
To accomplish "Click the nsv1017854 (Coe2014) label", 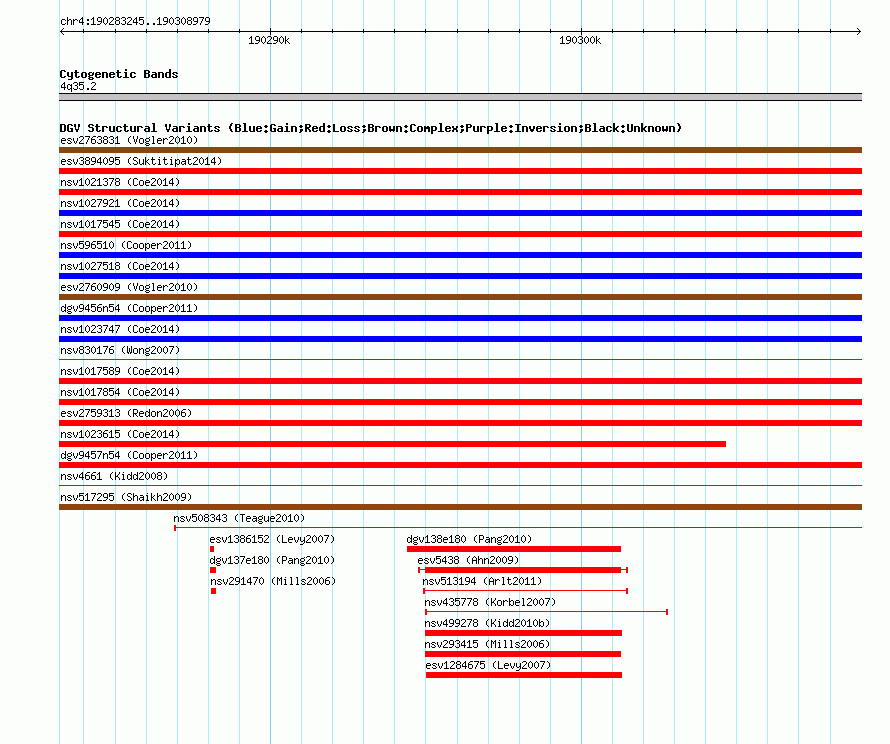I will click(120, 392).
